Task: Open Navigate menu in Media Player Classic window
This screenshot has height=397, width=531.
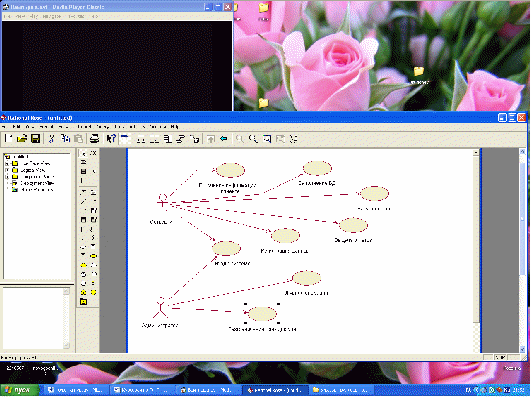Action: 52,16
